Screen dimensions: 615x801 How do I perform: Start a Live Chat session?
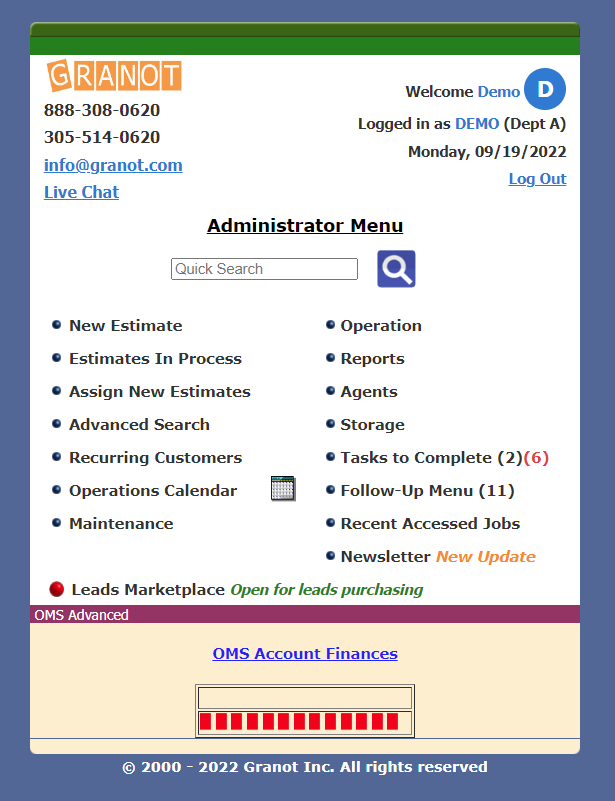pyautogui.click(x=81, y=192)
